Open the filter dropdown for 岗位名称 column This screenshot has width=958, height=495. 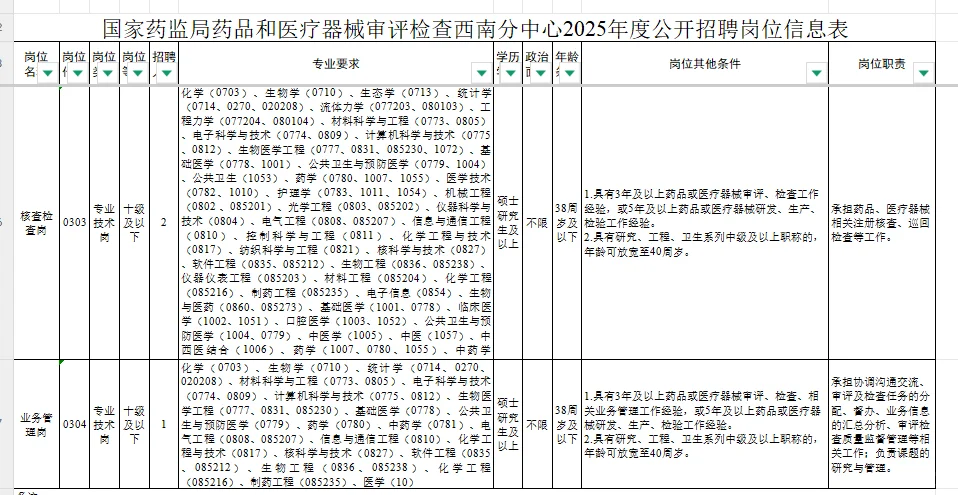pyautogui.click(x=48, y=73)
